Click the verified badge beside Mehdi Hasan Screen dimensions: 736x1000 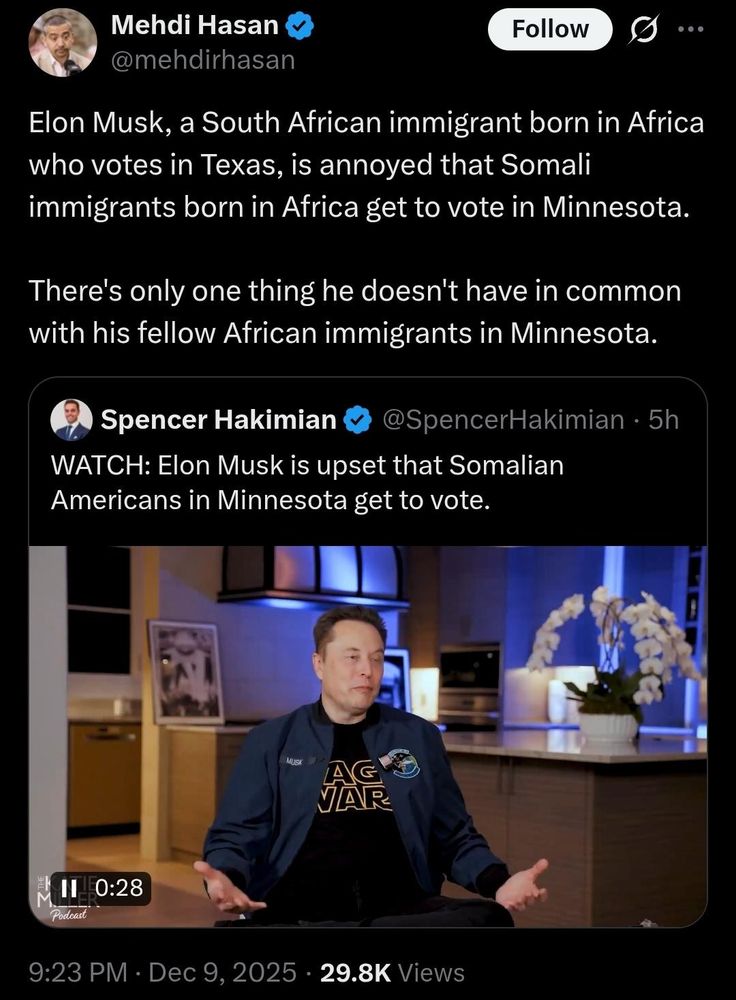(x=301, y=27)
